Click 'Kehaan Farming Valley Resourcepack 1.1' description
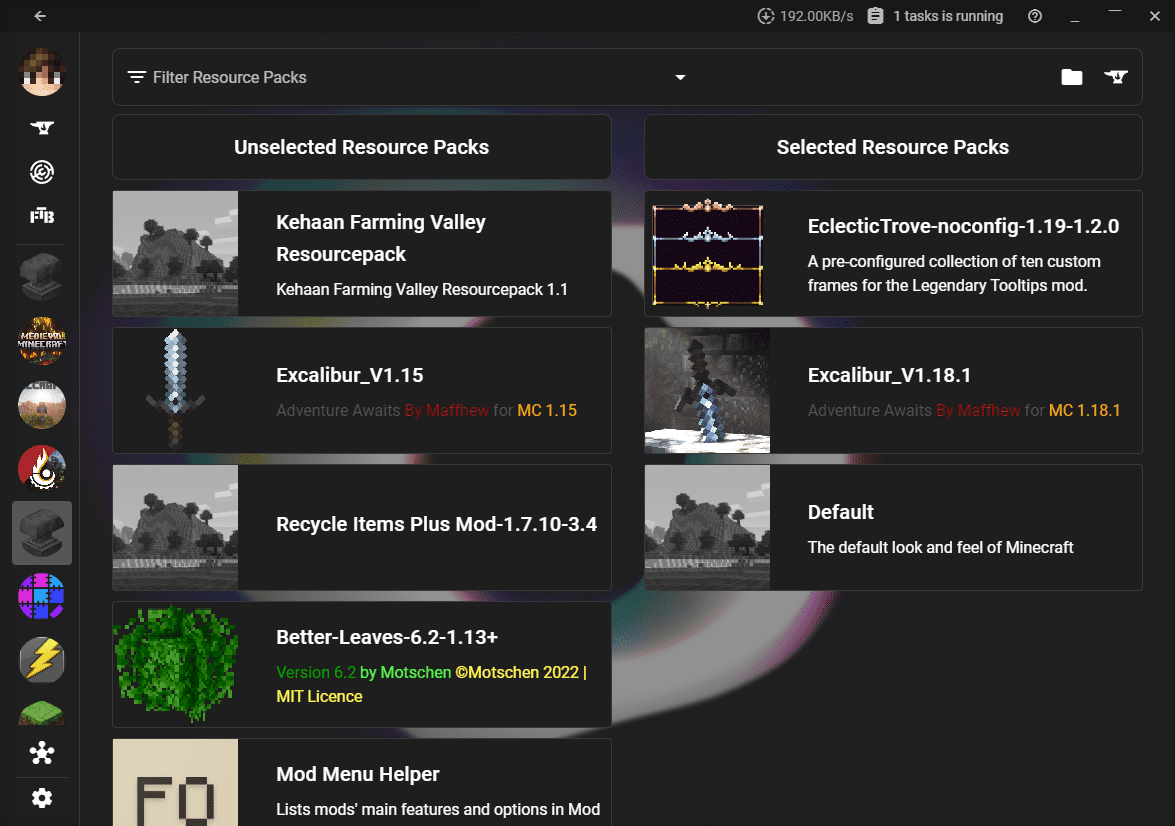Image resolution: width=1175 pixels, height=826 pixels. pos(422,289)
